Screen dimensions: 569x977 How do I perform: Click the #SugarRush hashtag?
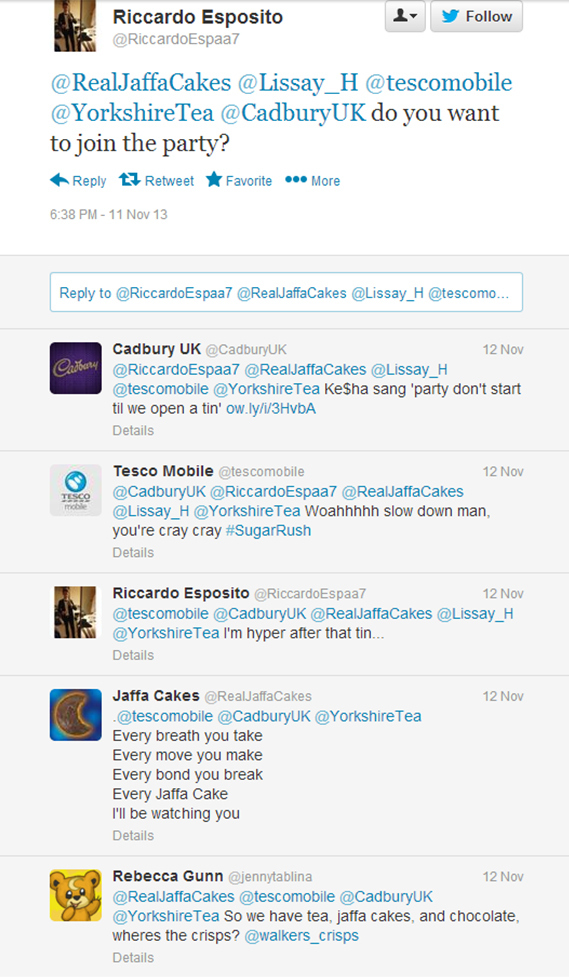click(x=268, y=531)
